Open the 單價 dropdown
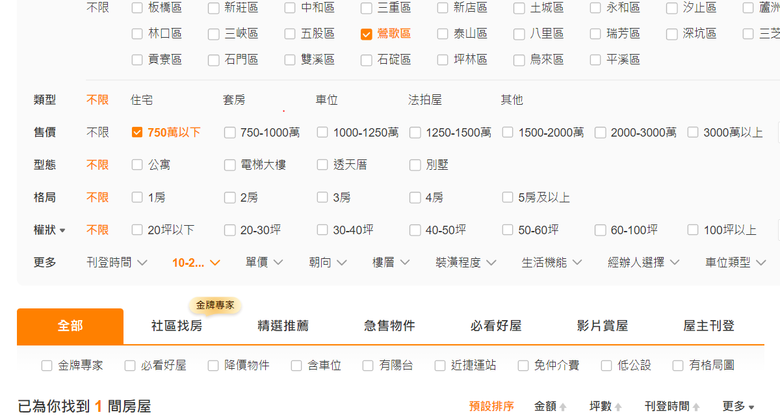Screen dimensions: 780x419 (264, 263)
